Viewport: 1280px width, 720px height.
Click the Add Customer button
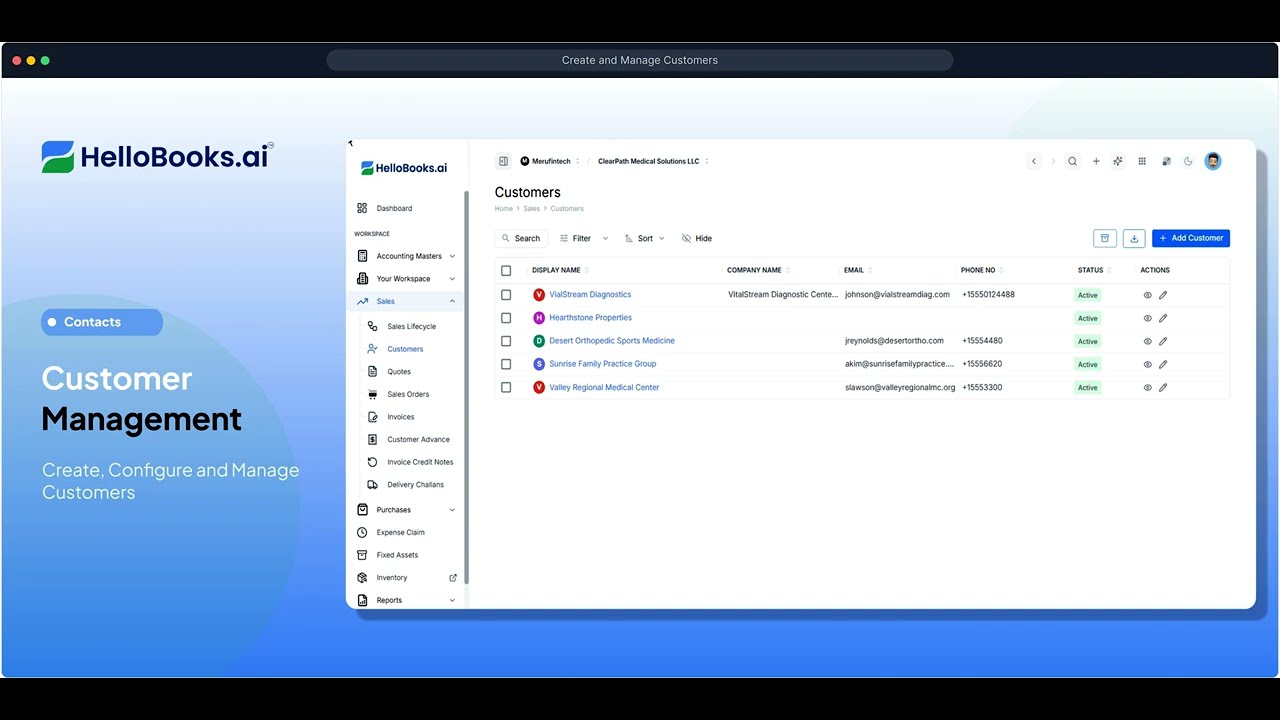click(x=1191, y=238)
